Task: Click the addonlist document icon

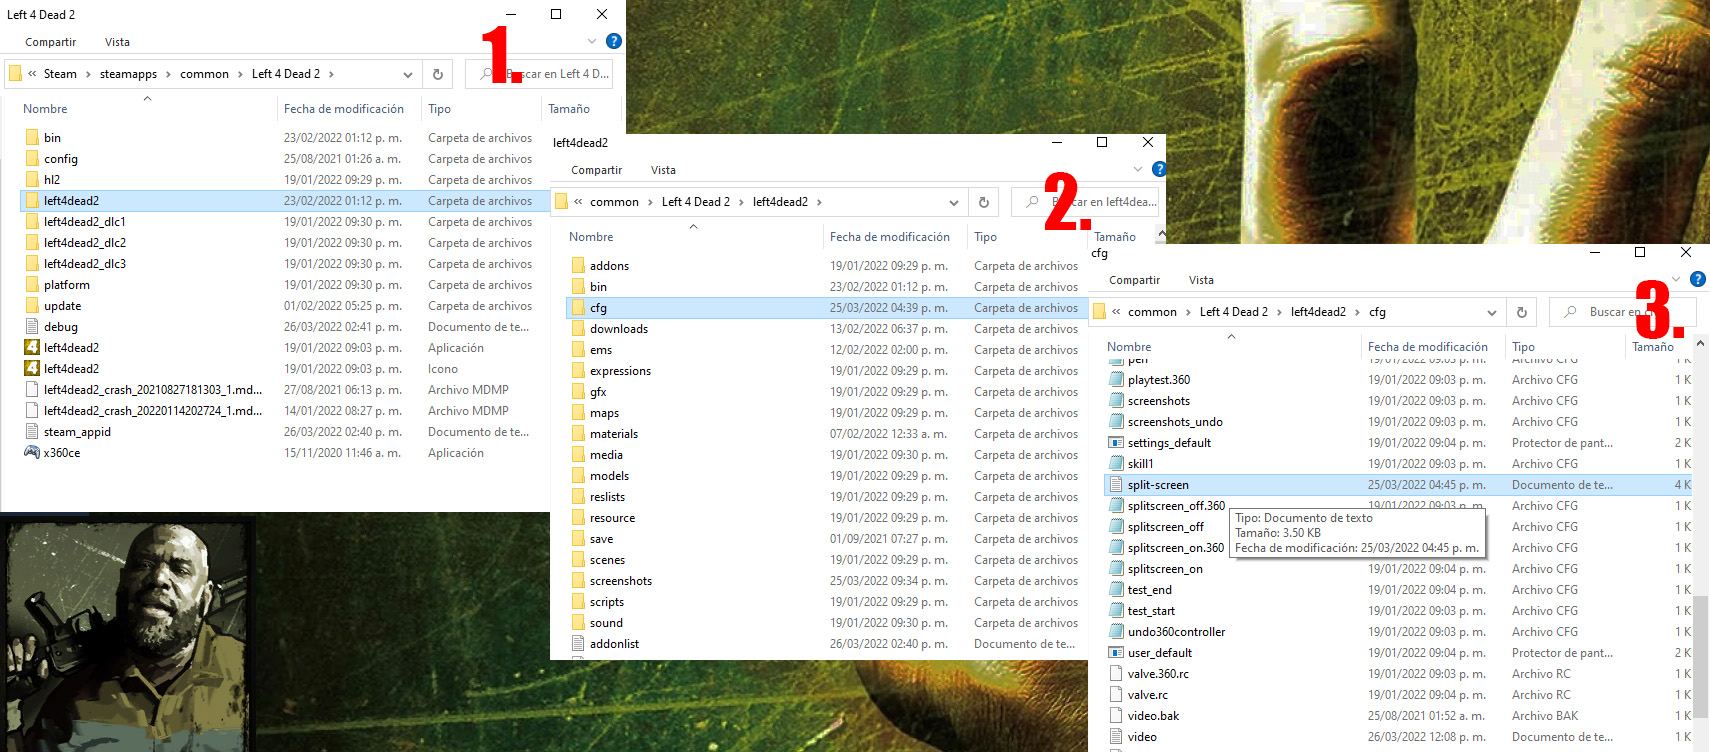Action: (x=578, y=644)
